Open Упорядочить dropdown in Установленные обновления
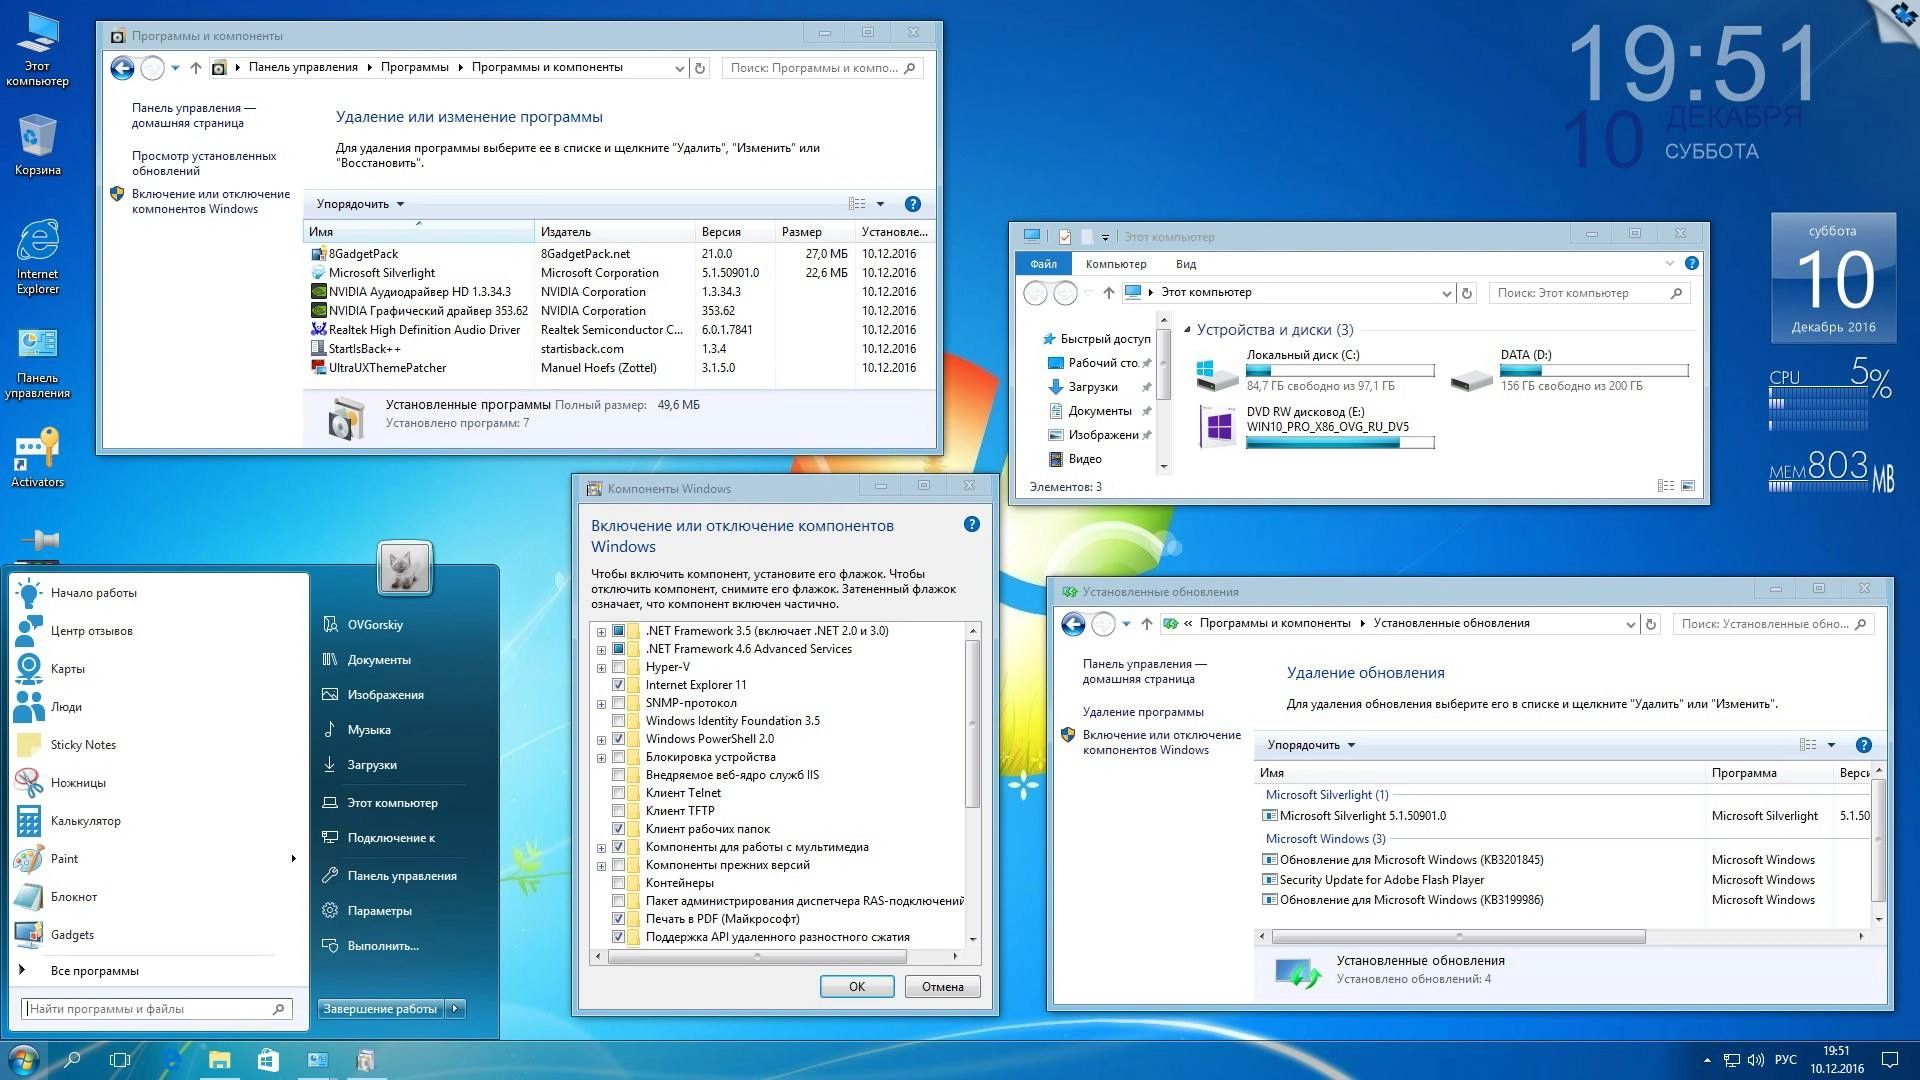The width and height of the screenshot is (1920, 1080). tap(1311, 745)
